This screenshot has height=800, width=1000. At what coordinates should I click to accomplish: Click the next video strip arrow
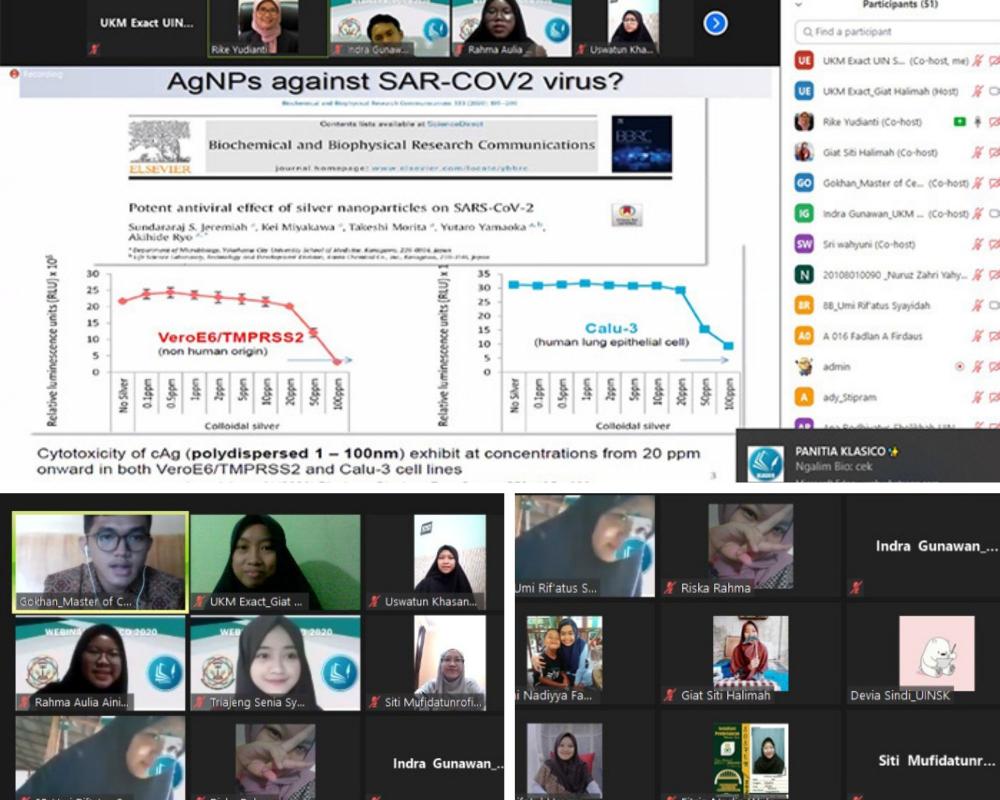coord(715,23)
